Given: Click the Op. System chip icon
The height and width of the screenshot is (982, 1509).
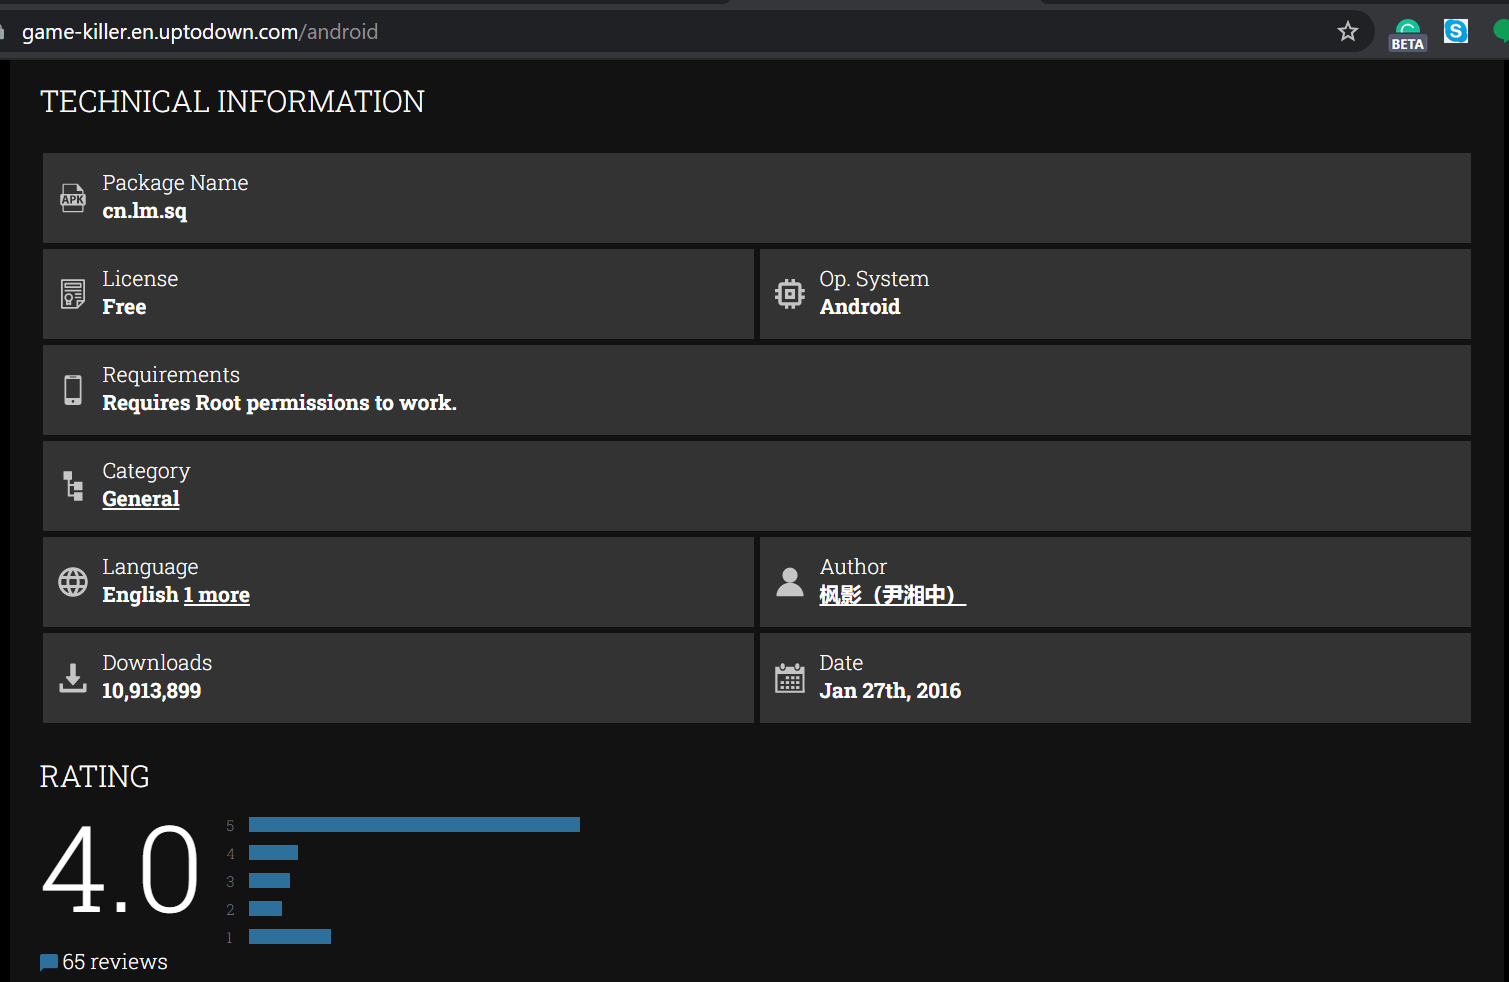Looking at the screenshot, I should 790,294.
